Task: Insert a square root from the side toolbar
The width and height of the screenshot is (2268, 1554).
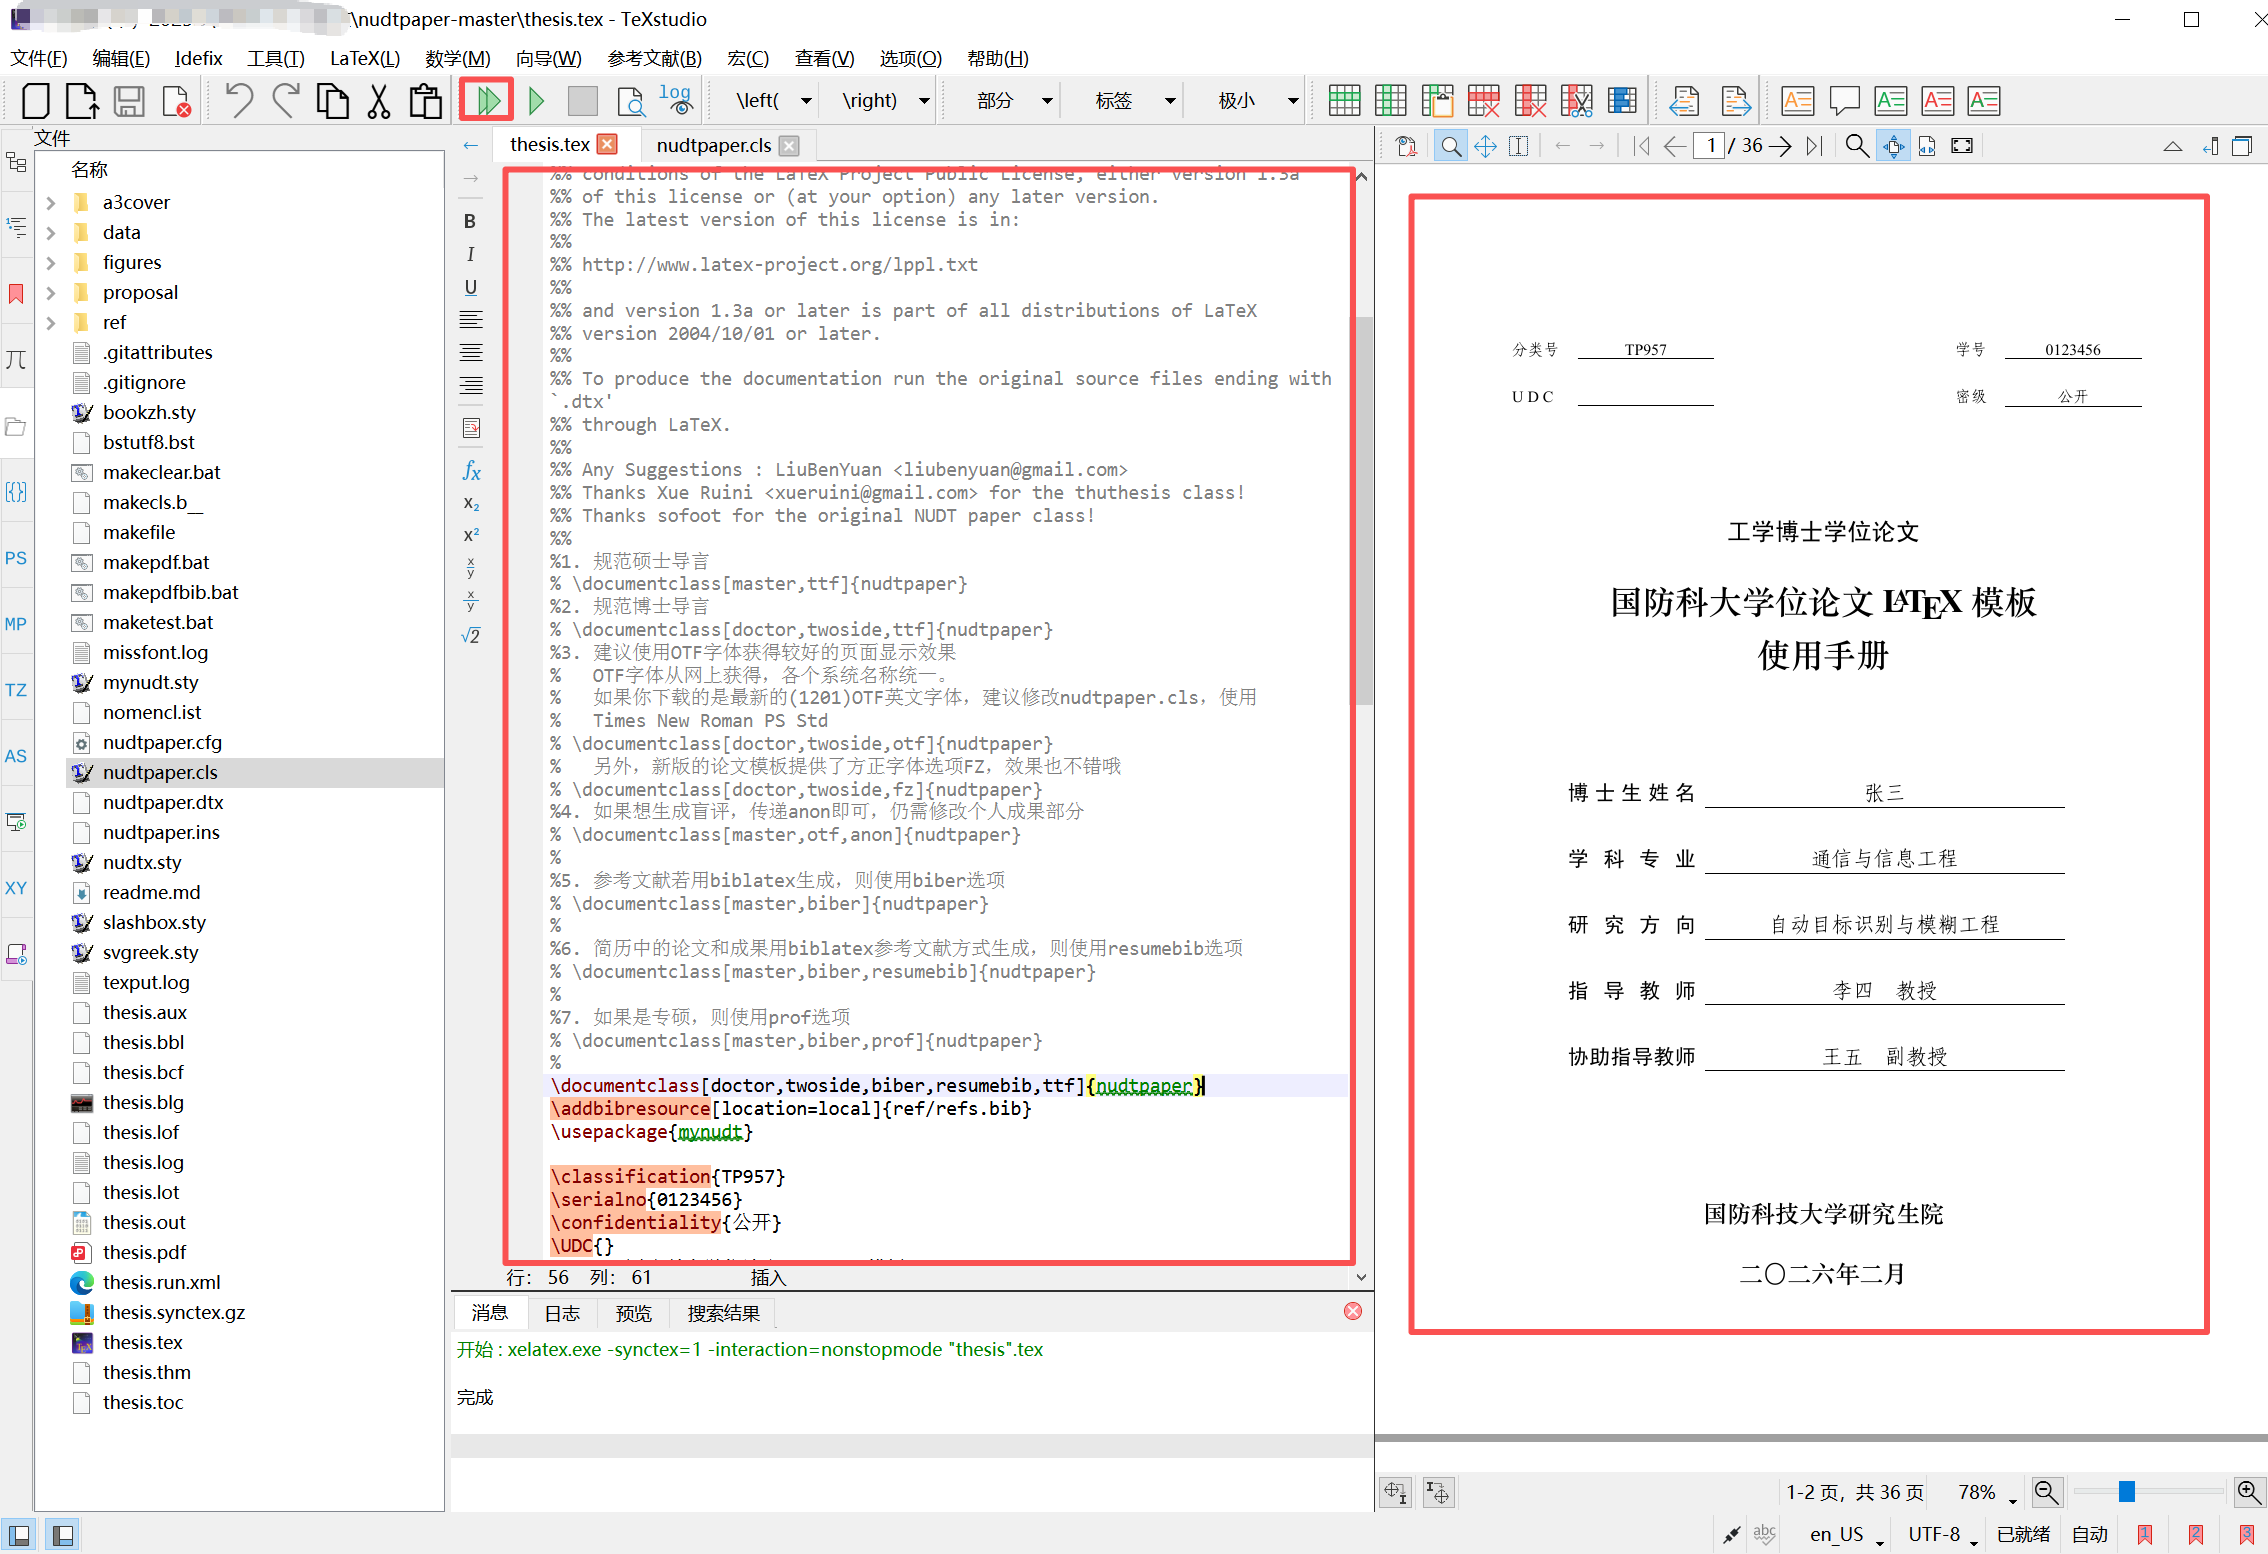Action: click(471, 636)
